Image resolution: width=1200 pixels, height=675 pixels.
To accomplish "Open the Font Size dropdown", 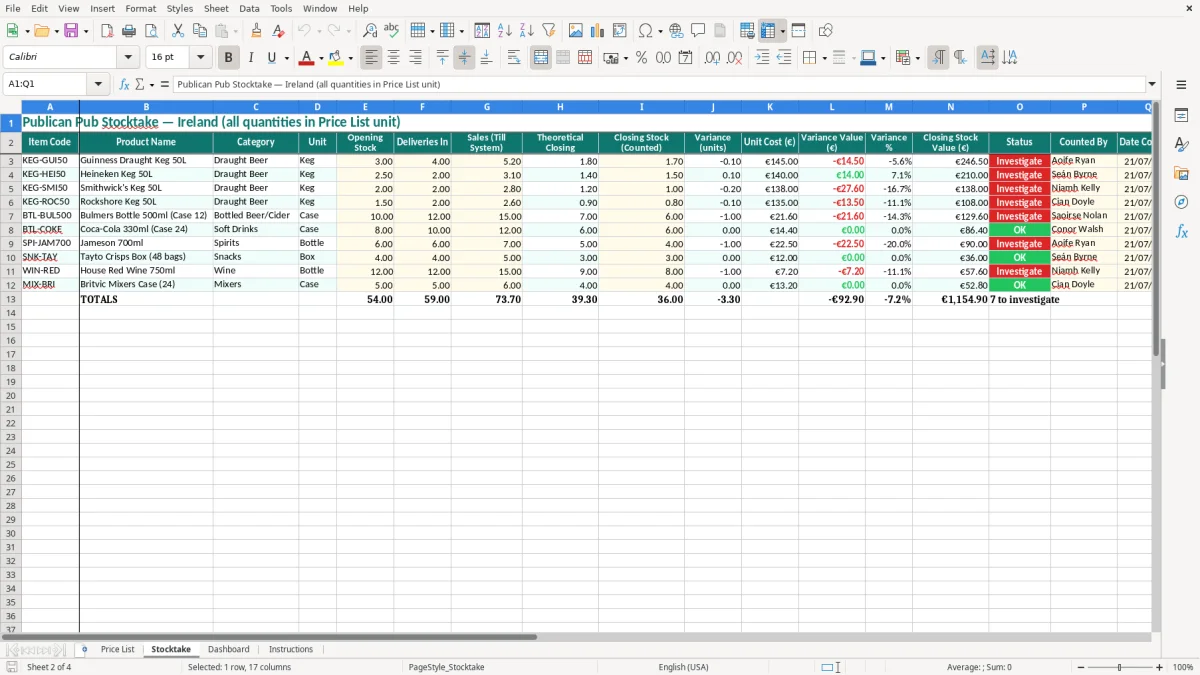I will click(200, 58).
